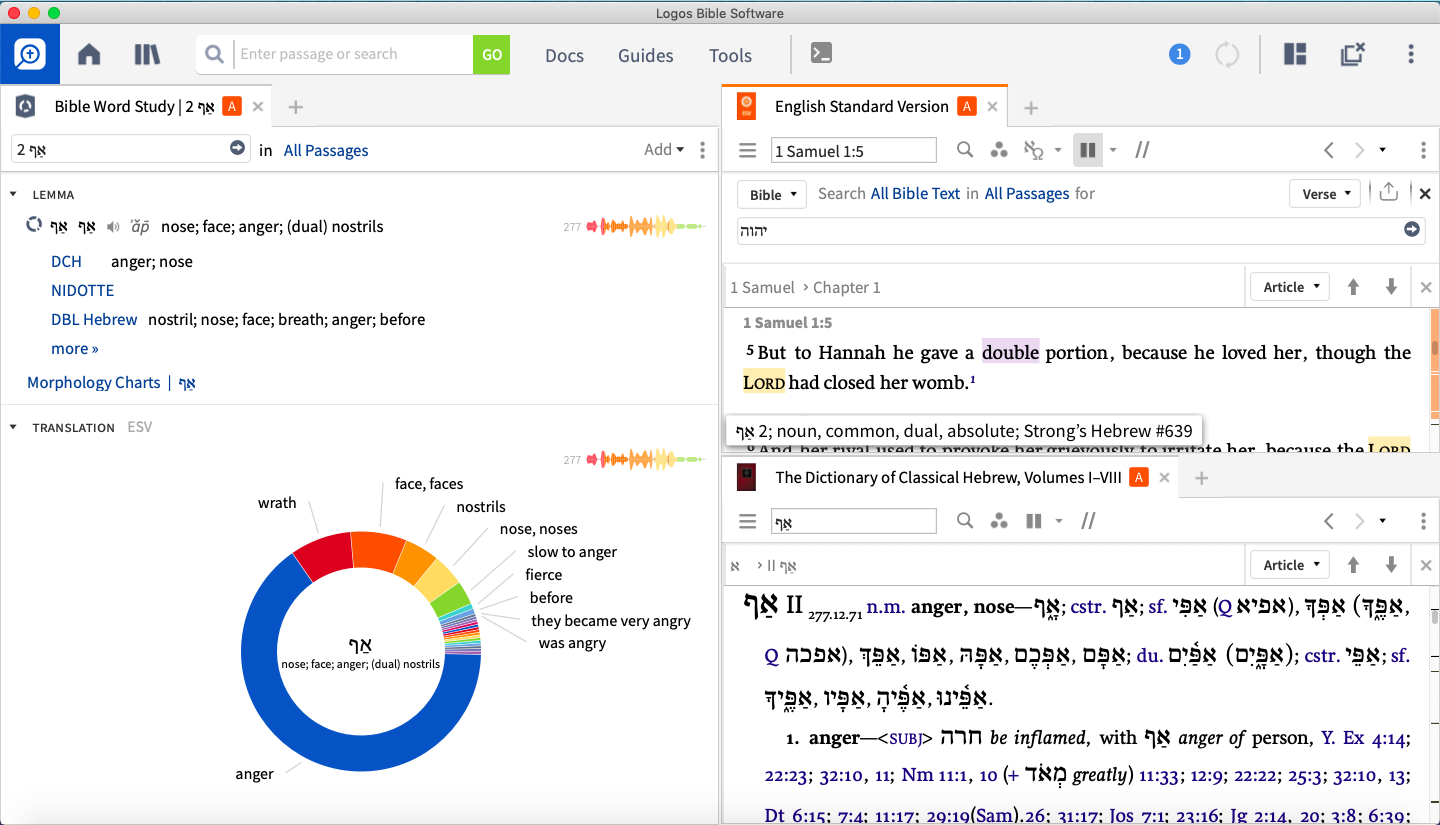Click the export icon in ESV search bar
Screen dimensions: 1440x825
point(1388,193)
